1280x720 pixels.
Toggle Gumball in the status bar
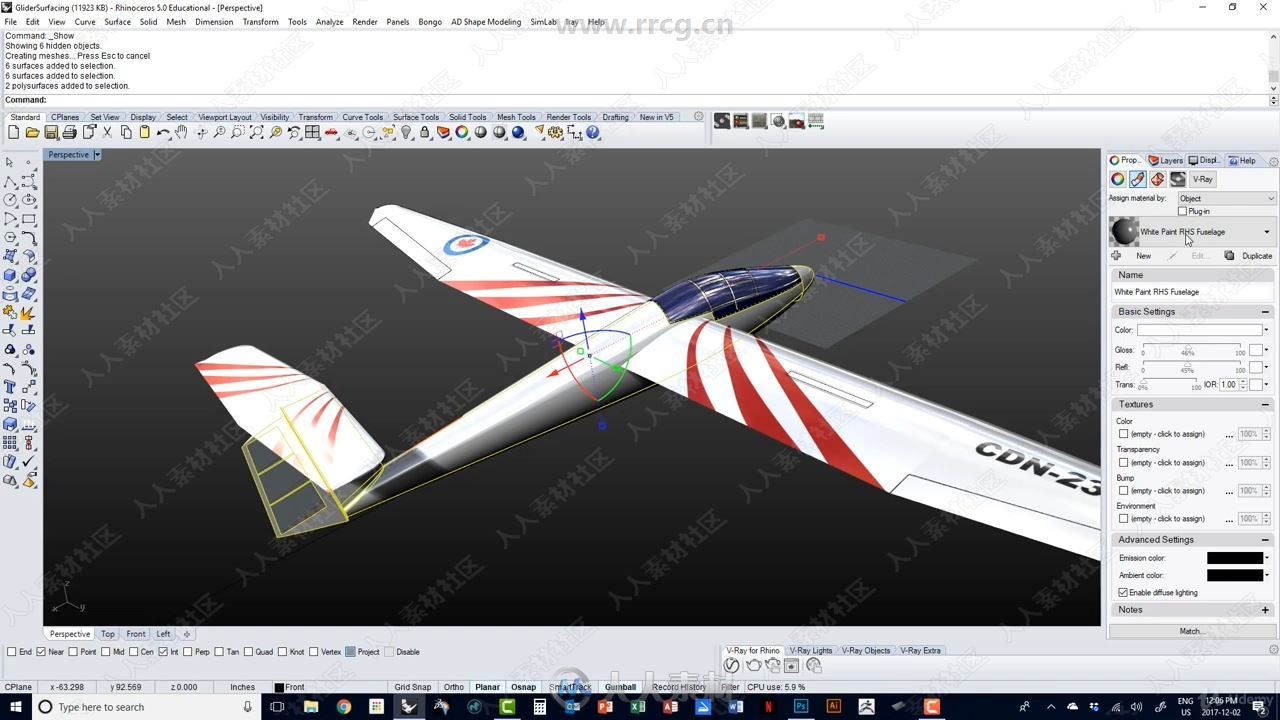click(x=620, y=687)
